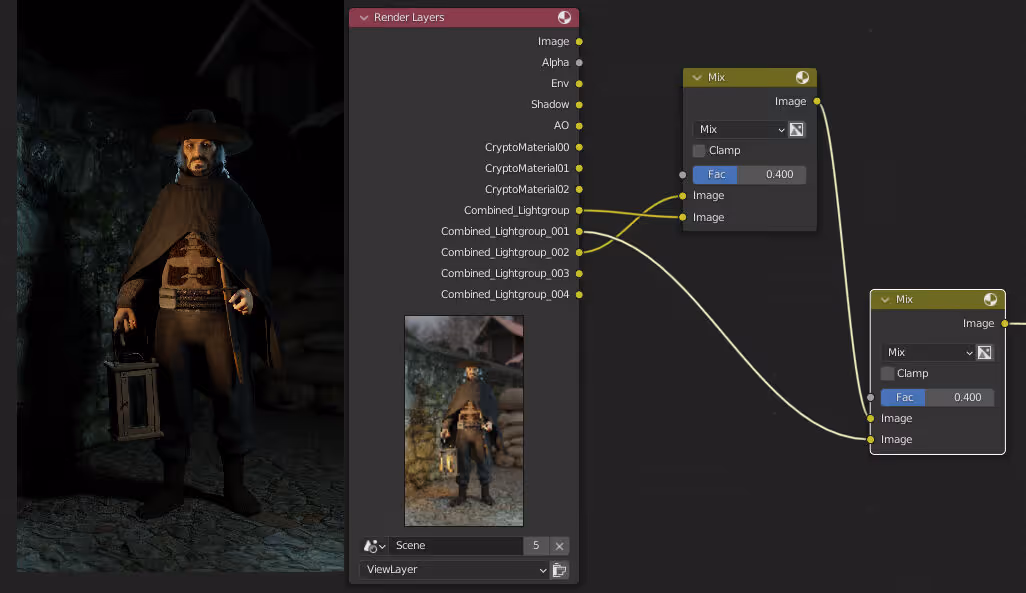
Task: Enable Clamp checkbox on lower Mix node
Action: coord(887,374)
